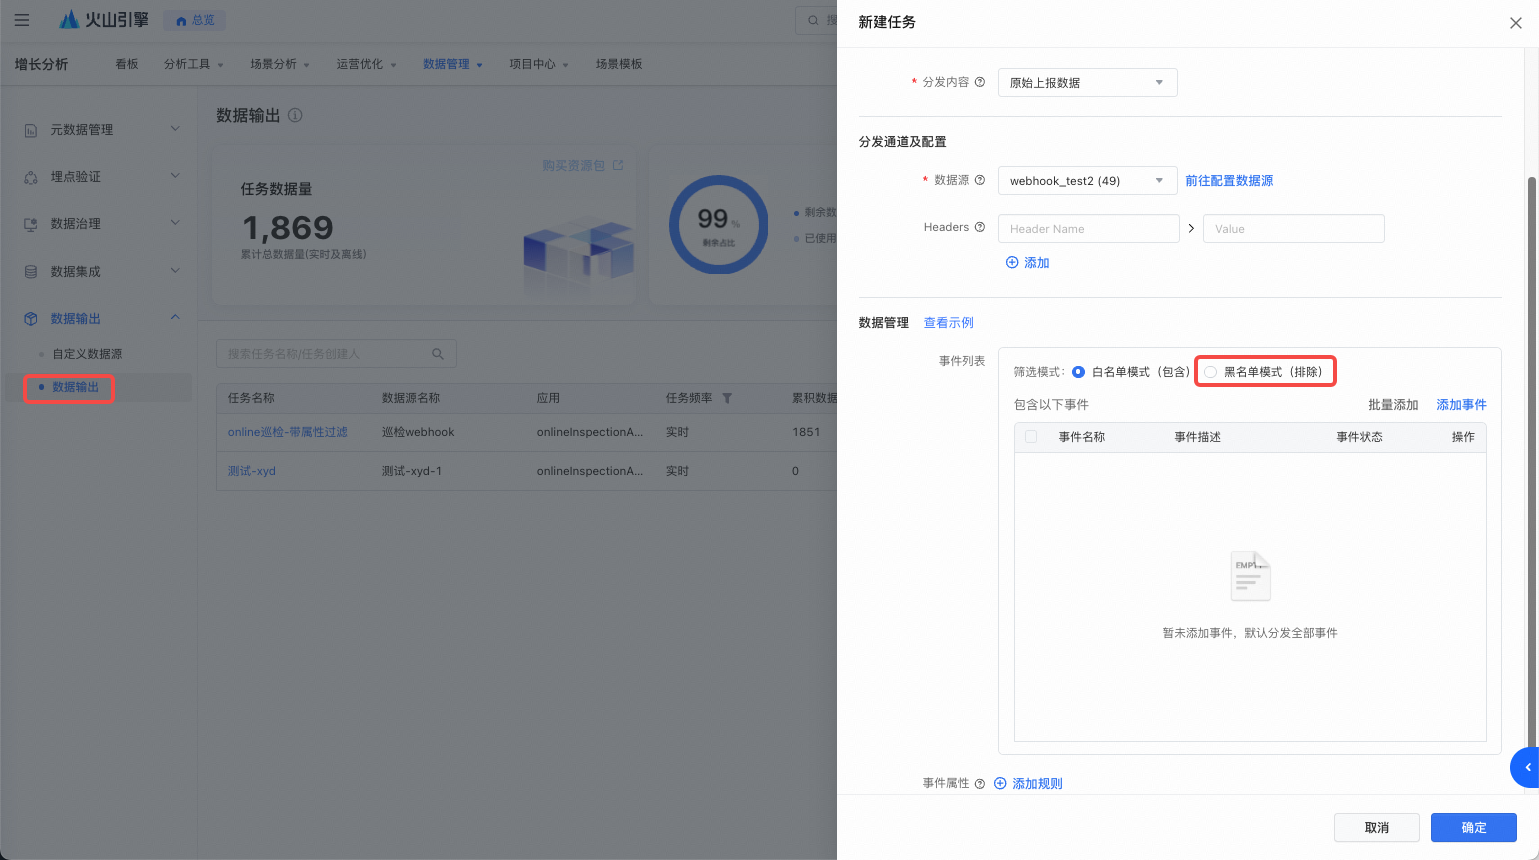Click the help icon next to 分发内容
The width and height of the screenshot is (1539, 860).
click(x=980, y=82)
